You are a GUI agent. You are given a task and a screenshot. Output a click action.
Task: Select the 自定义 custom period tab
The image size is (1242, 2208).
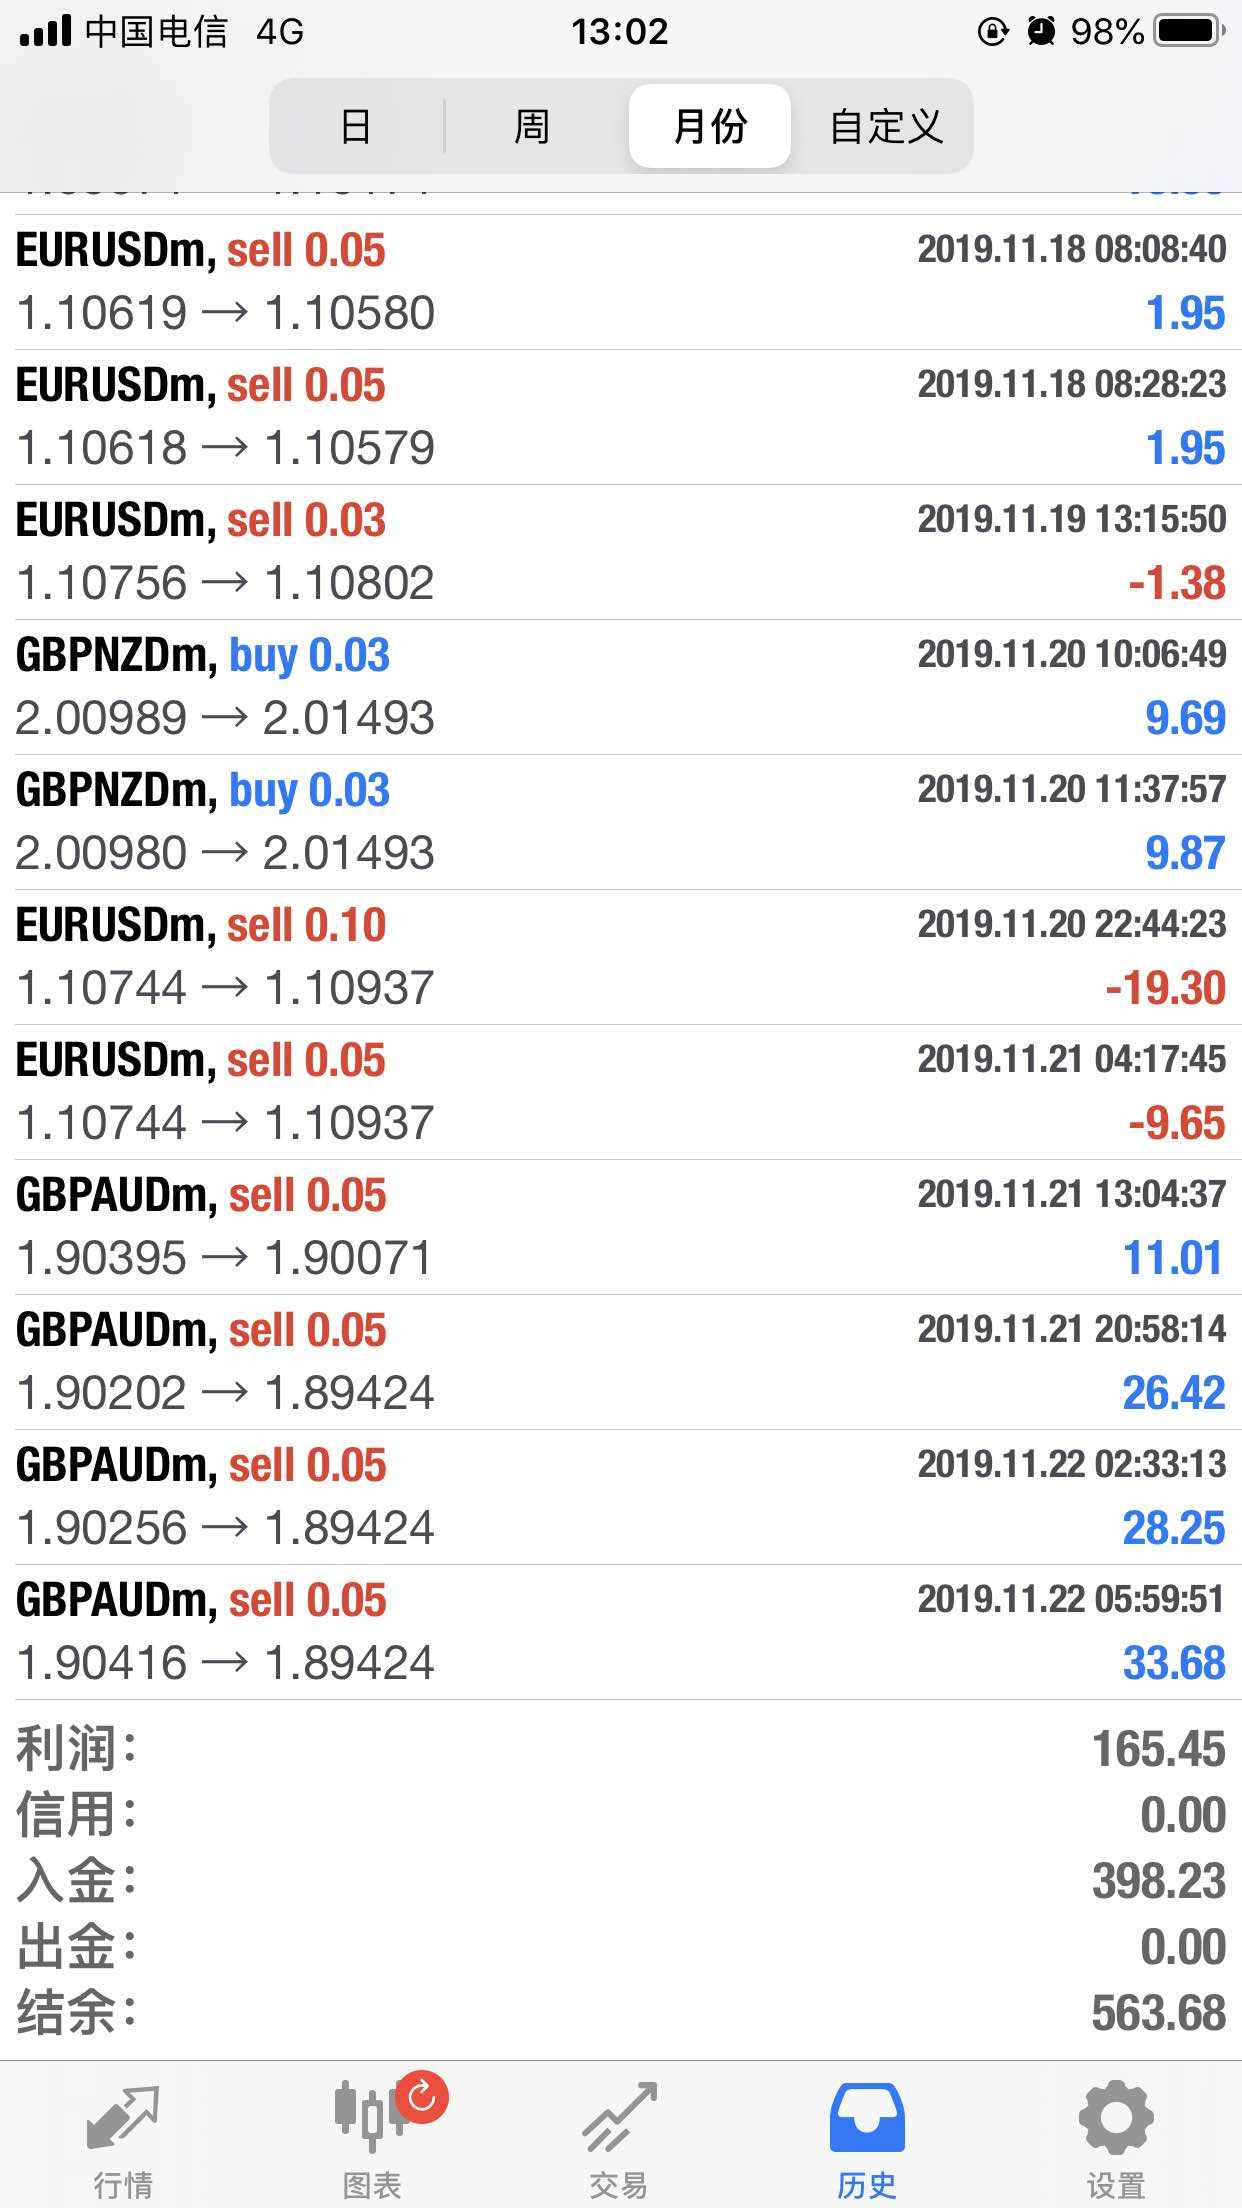(886, 127)
